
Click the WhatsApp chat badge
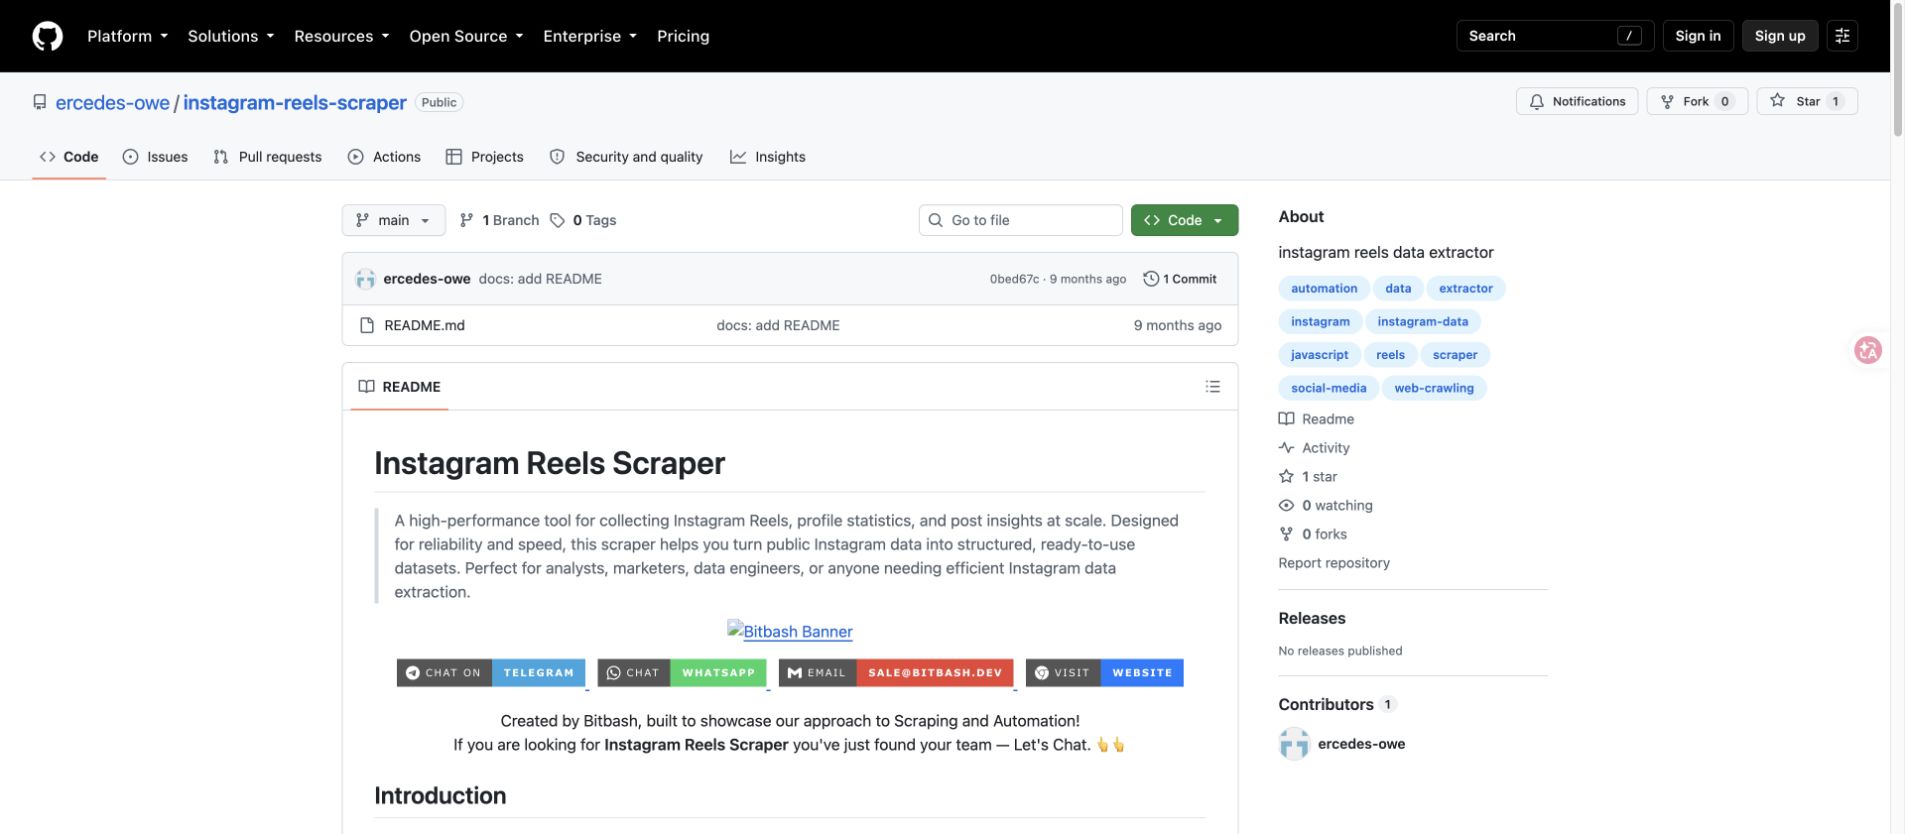(x=682, y=672)
